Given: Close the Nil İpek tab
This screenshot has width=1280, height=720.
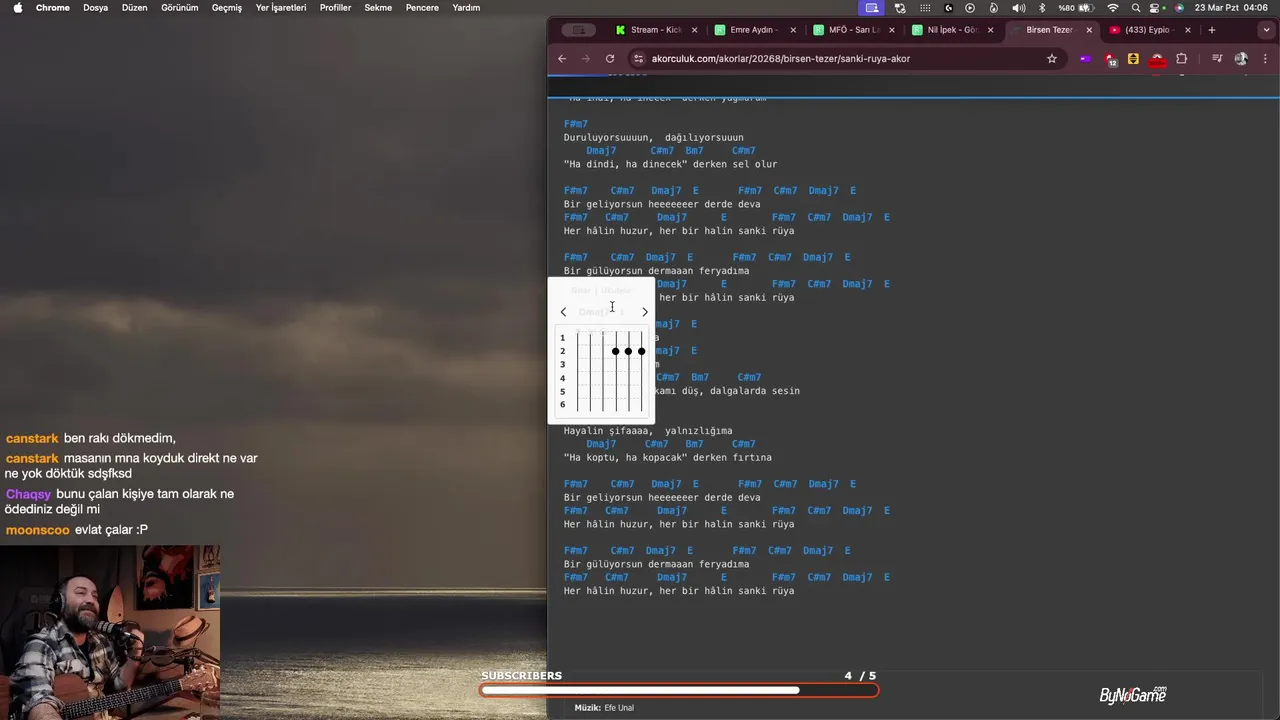Looking at the screenshot, I should [991, 30].
